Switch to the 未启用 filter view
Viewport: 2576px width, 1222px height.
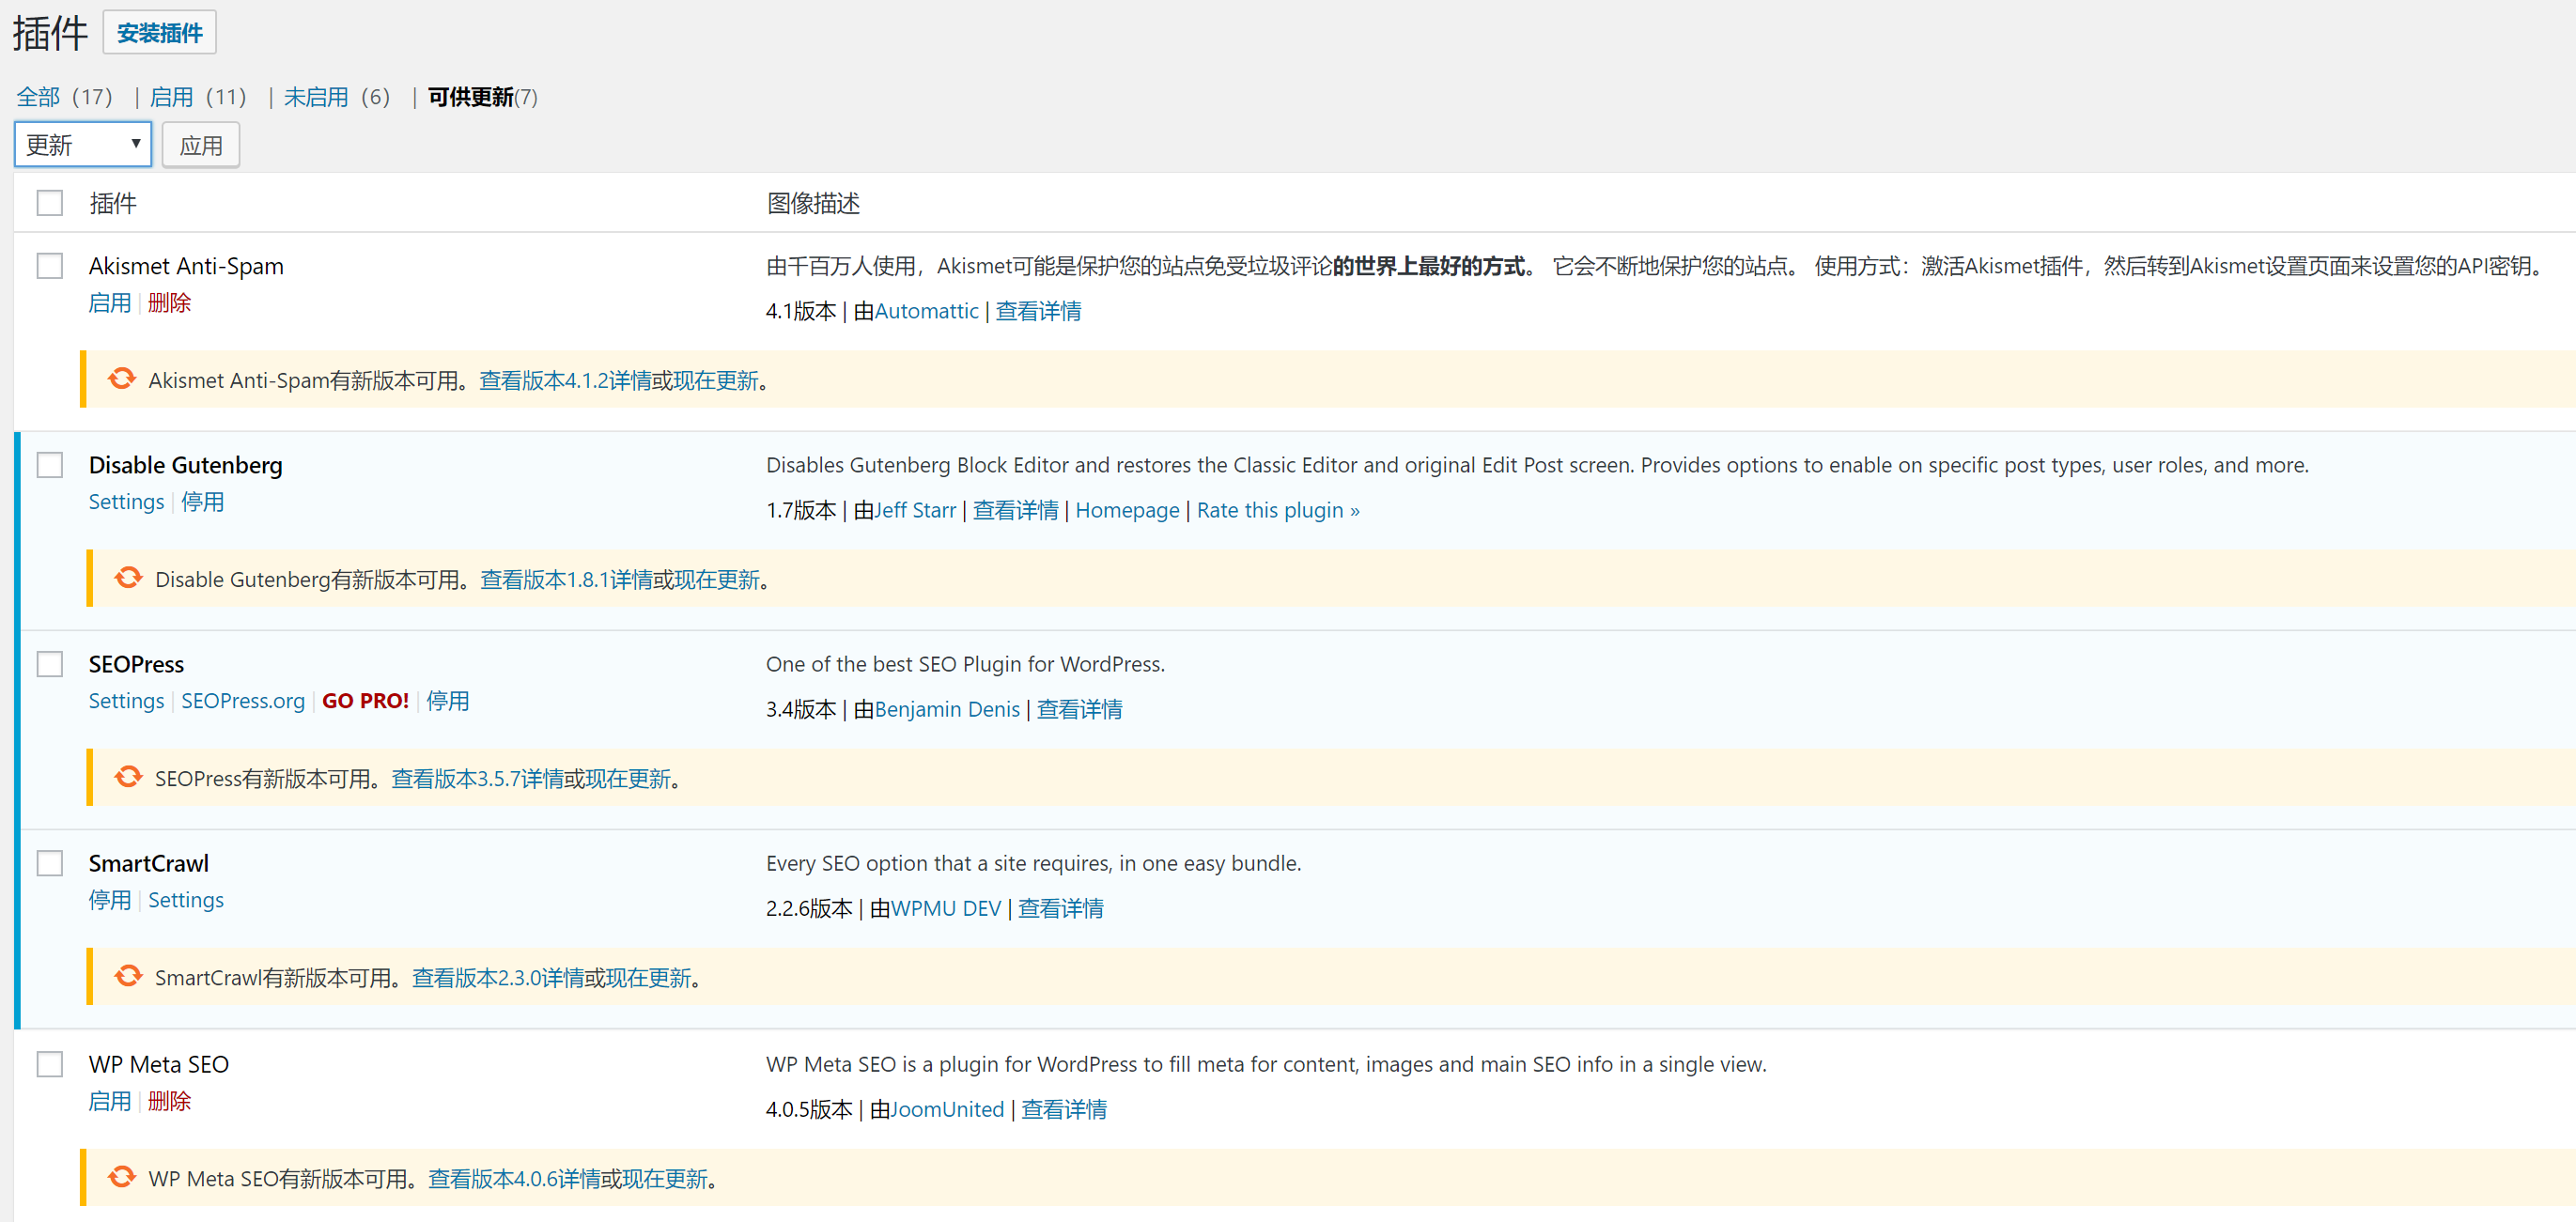click(x=315, y=96)
